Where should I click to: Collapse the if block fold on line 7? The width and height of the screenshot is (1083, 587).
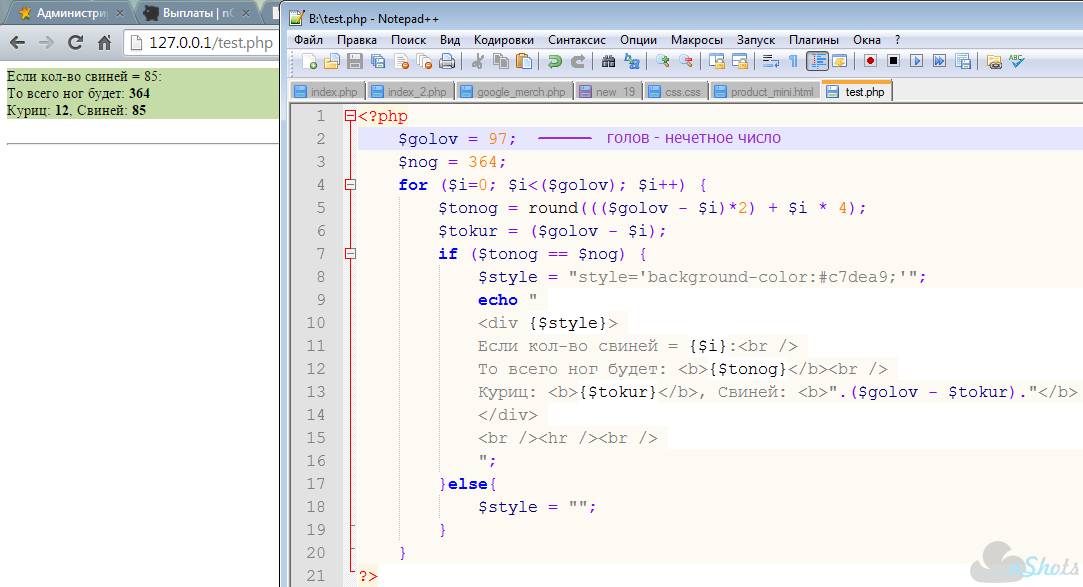tap(350, 254)
